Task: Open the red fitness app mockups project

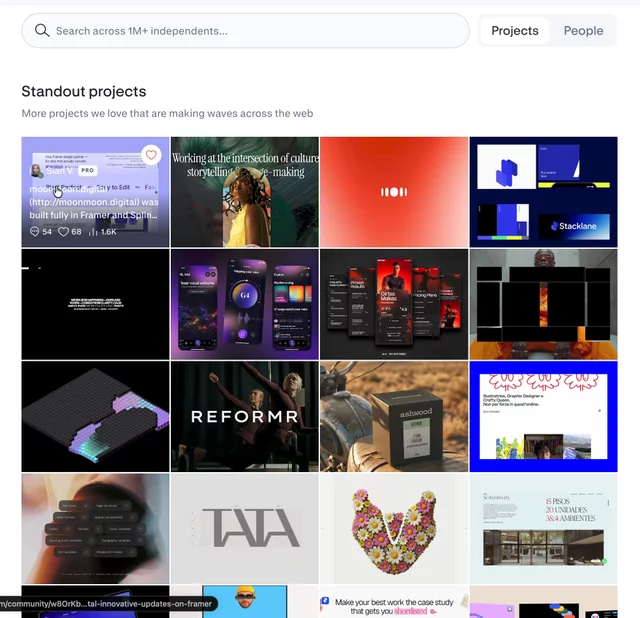Action: [x=394, y=304]
